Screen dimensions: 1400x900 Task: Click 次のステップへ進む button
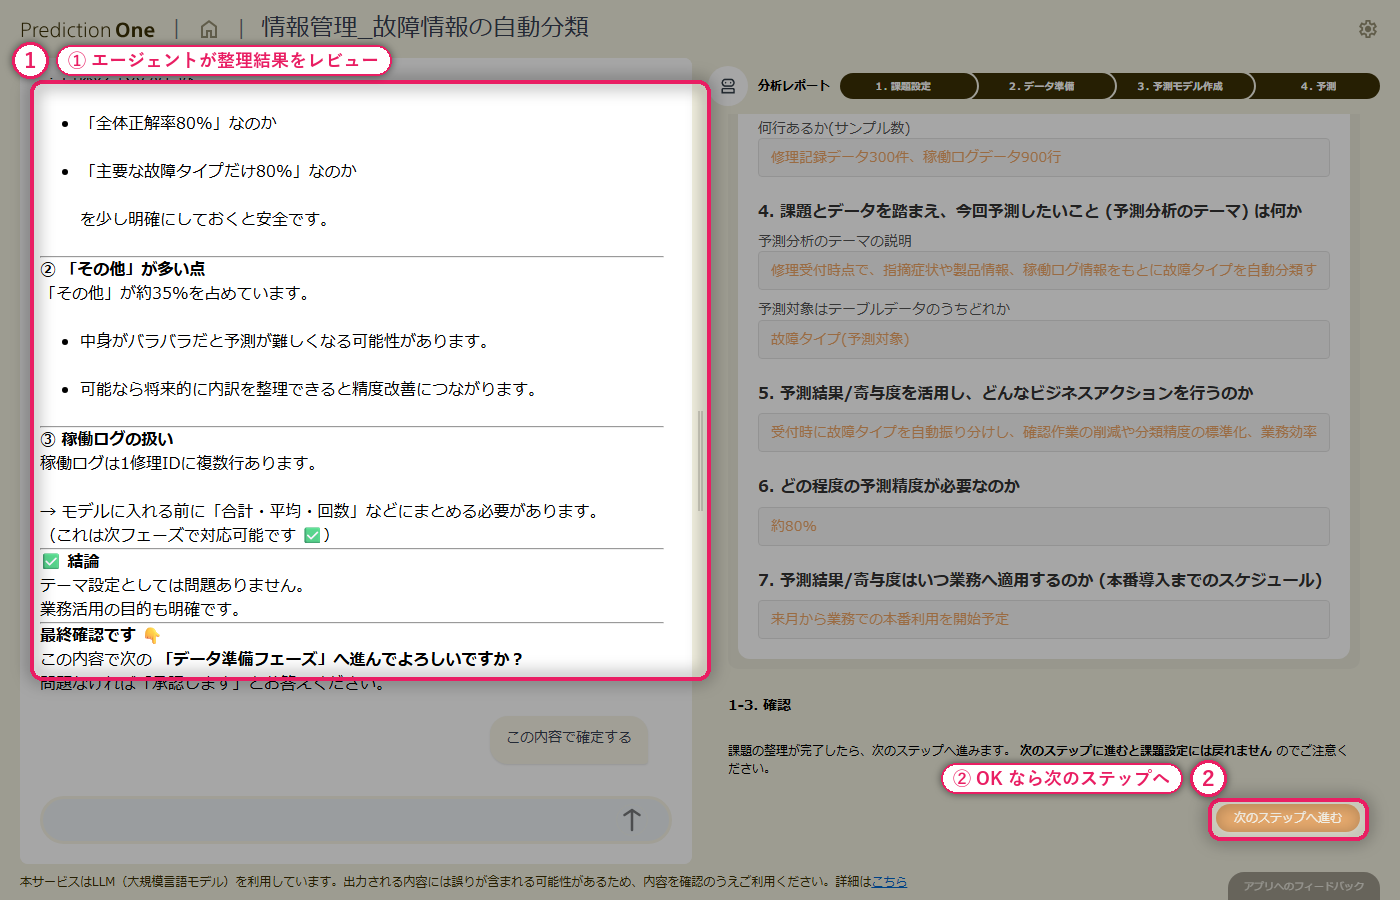pos(1288,818)
